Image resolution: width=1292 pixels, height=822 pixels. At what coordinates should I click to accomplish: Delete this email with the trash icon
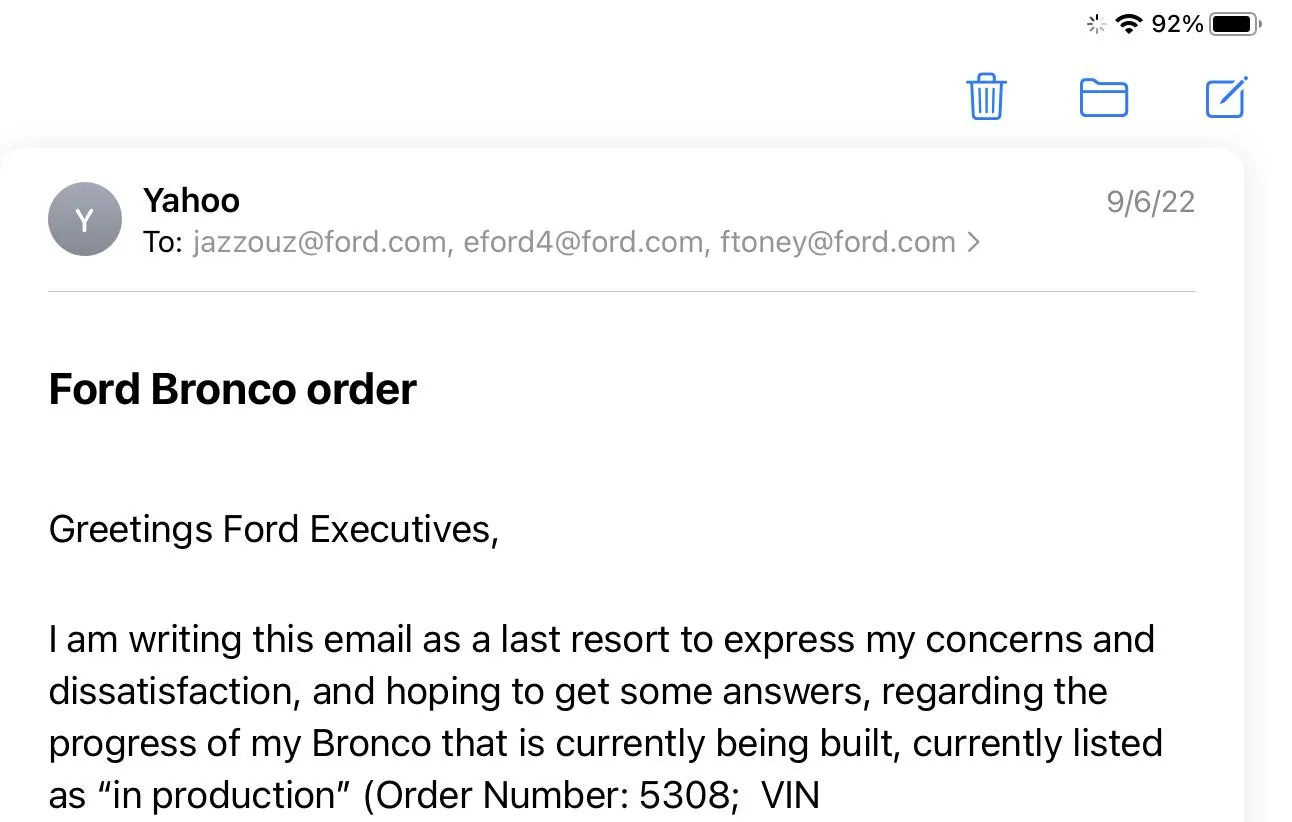pyautogui.click(x=986, y=97)
